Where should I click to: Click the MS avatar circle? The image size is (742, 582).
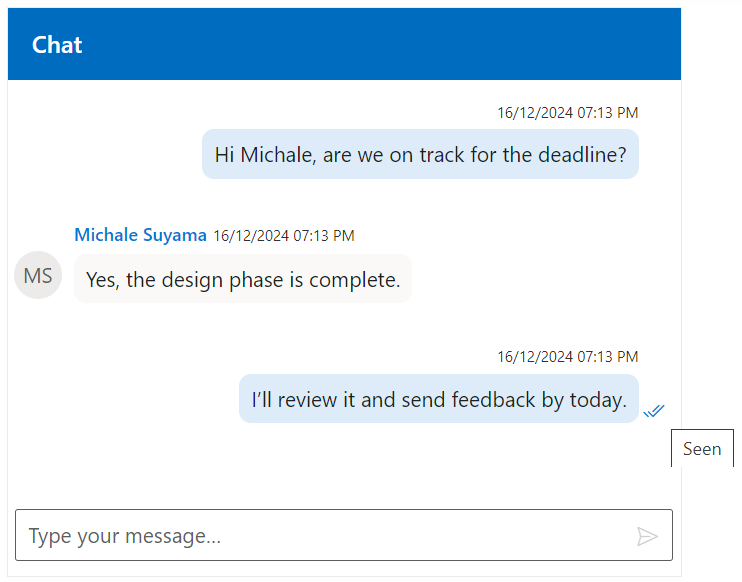[x=38, y=276]
